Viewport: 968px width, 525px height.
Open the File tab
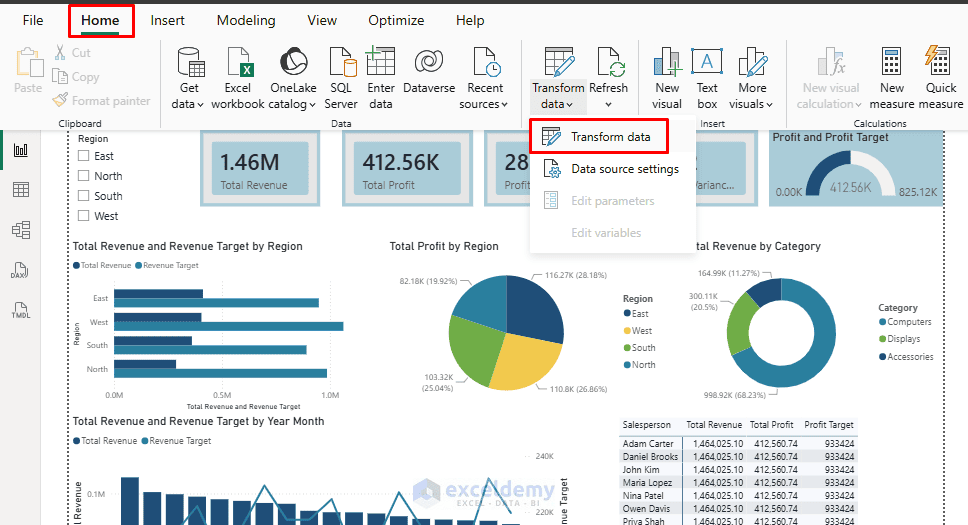pos(33,20)
